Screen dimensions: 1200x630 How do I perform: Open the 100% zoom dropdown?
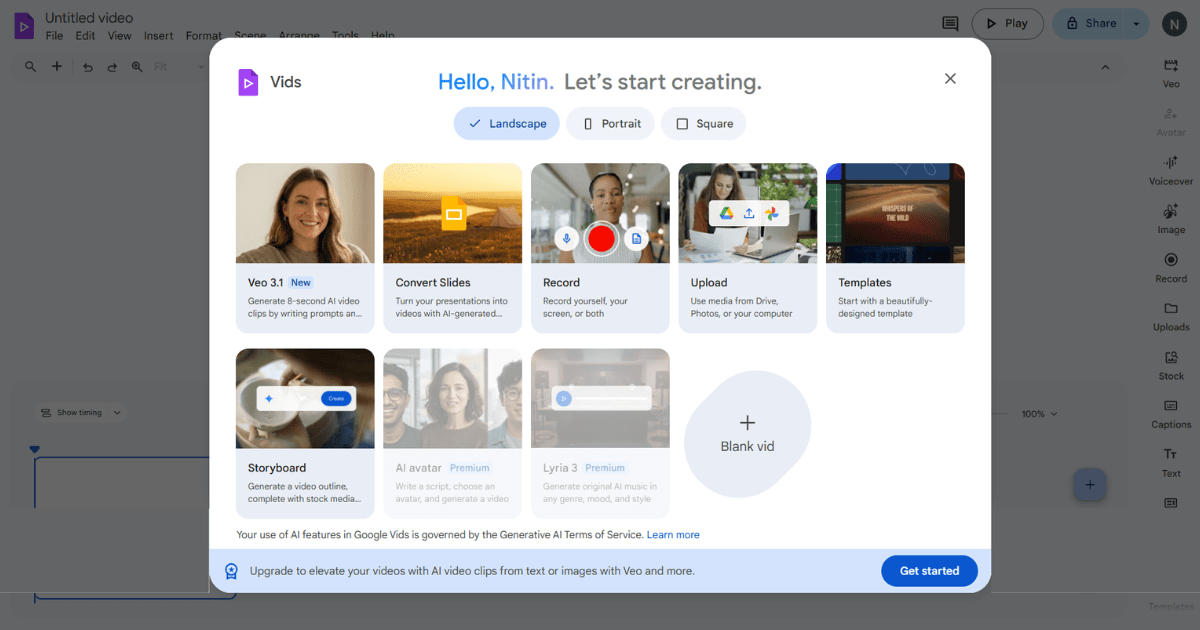point(1038,413)
